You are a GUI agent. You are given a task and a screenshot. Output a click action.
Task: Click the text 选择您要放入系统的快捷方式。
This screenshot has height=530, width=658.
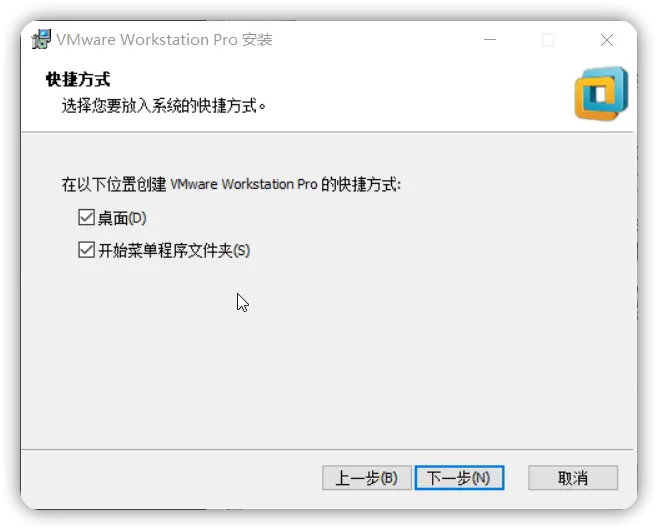(164, 106)
